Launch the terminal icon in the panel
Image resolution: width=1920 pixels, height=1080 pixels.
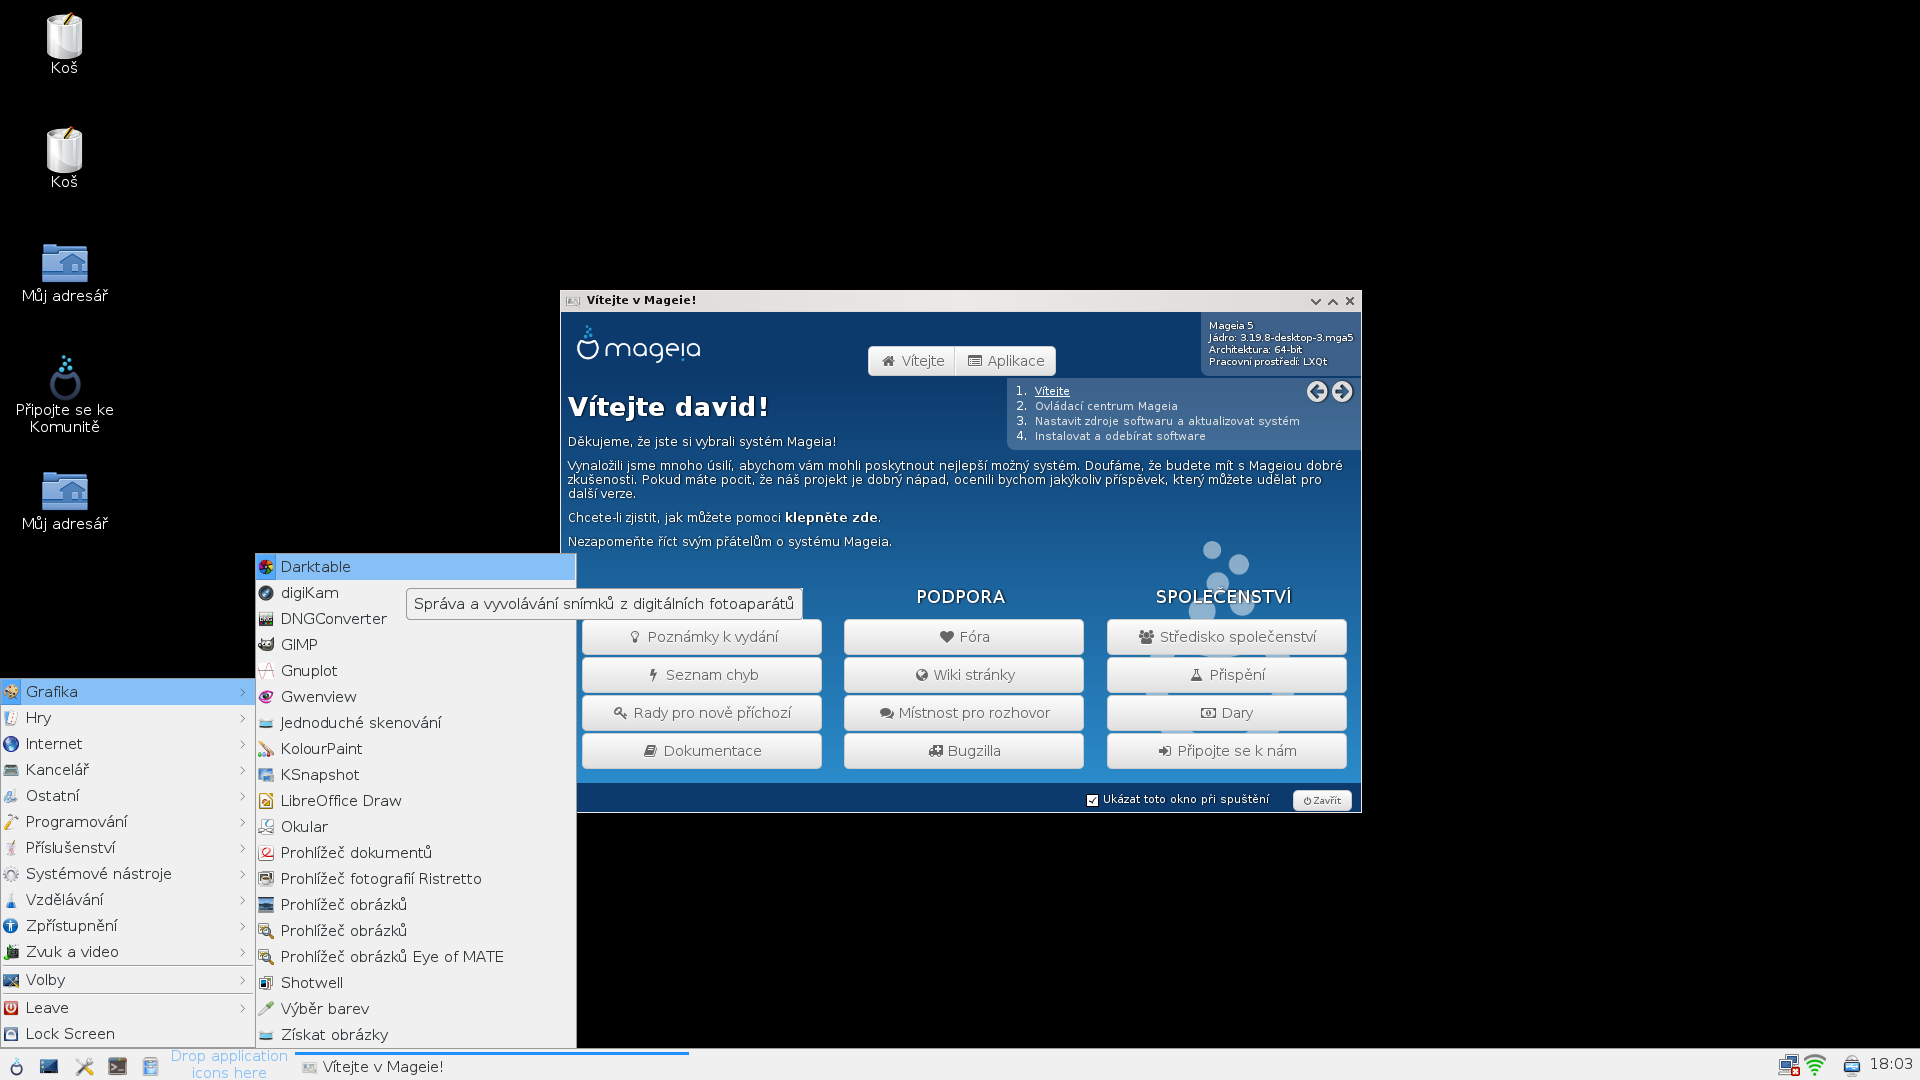coord(117,1066)
